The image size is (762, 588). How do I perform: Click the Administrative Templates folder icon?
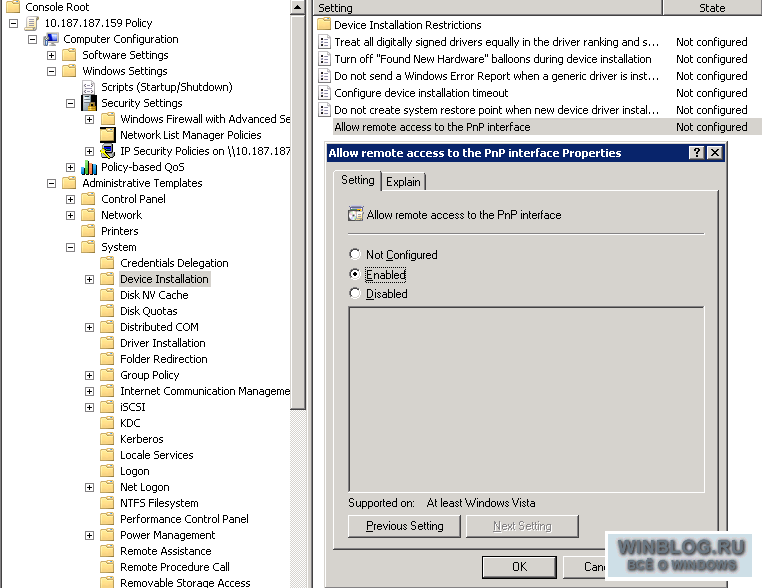pos(69,183)
